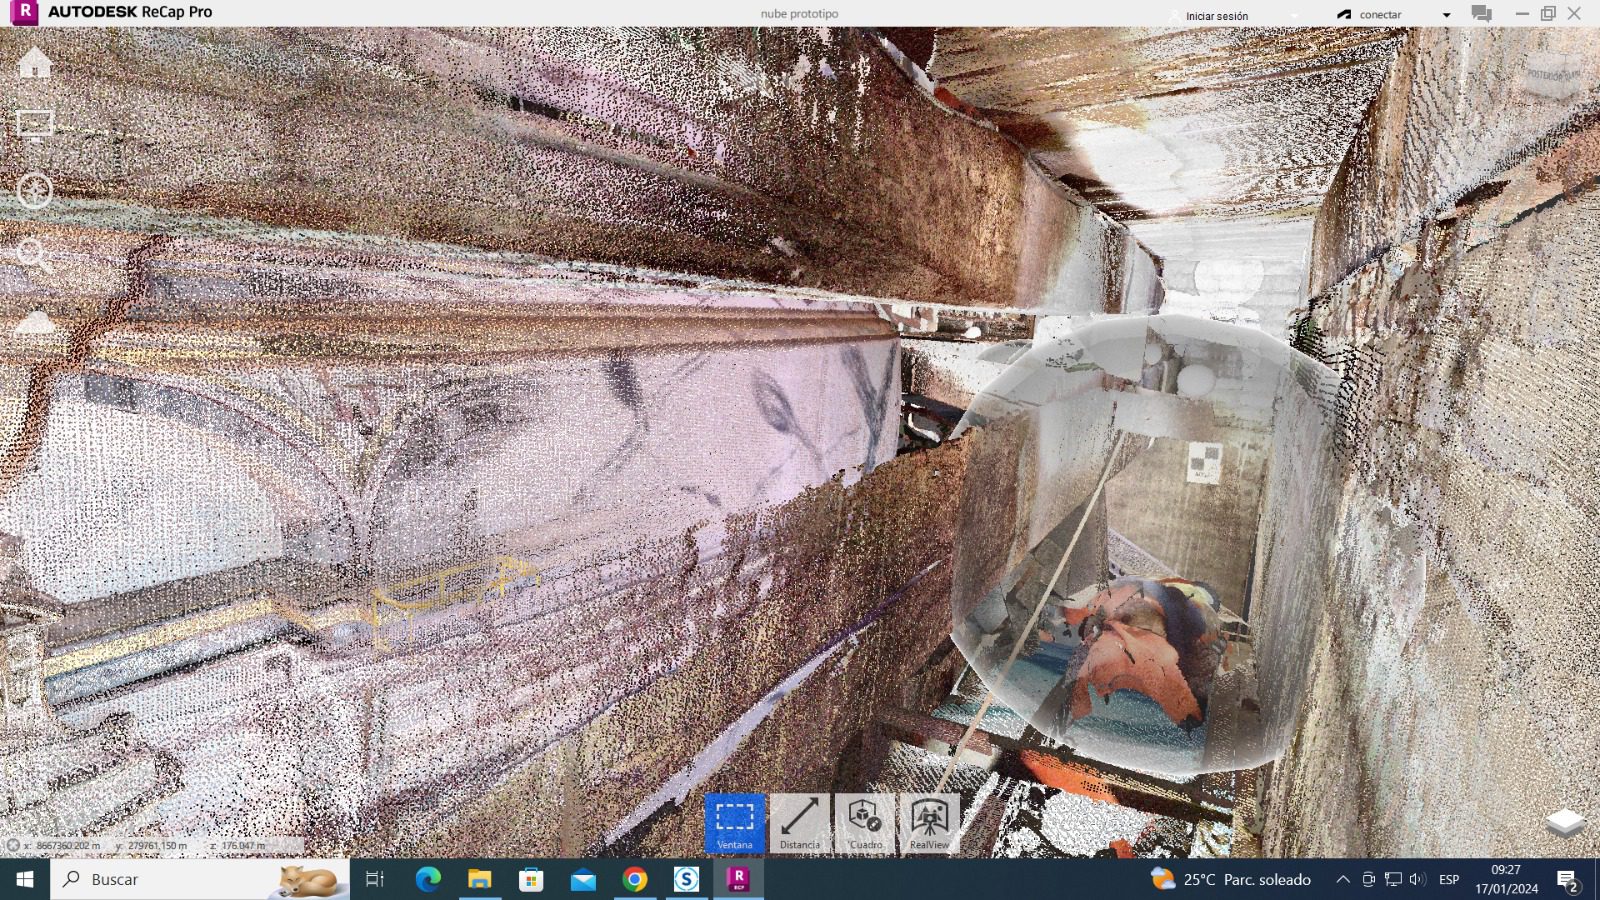
Task: Open the display settings monitor icon
Action: coord(35,126)
